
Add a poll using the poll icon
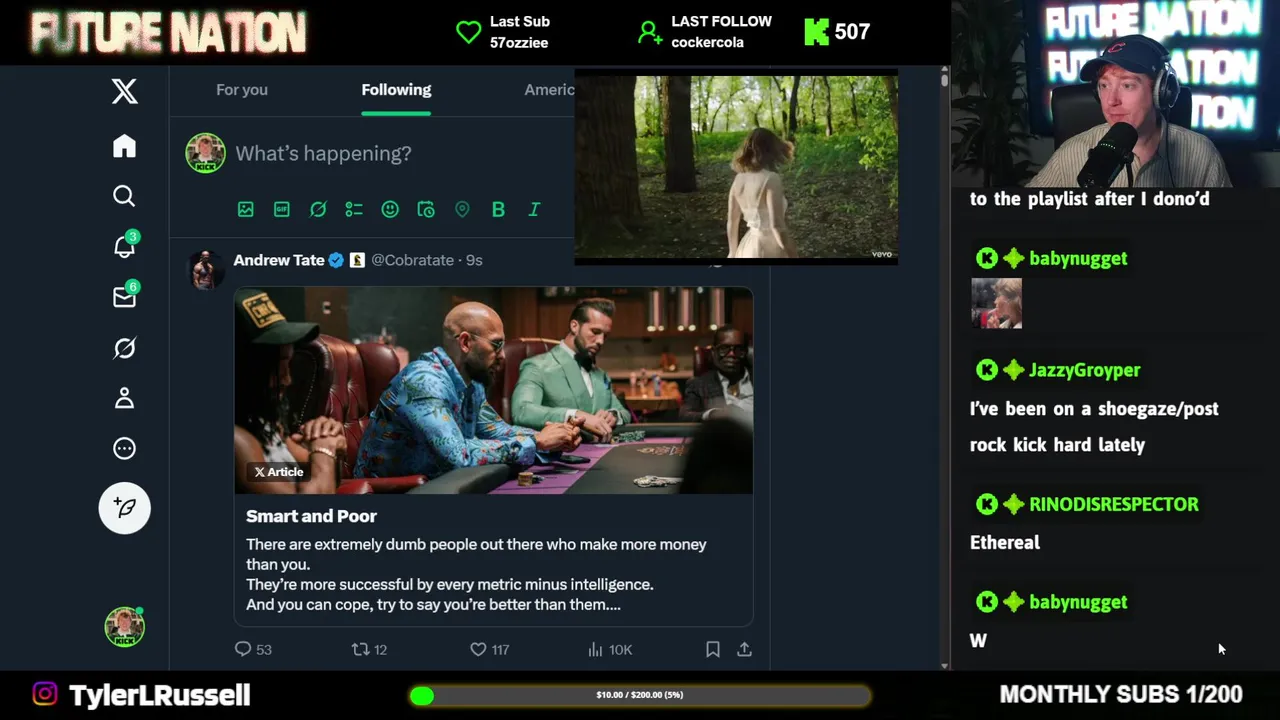(354, 209)
